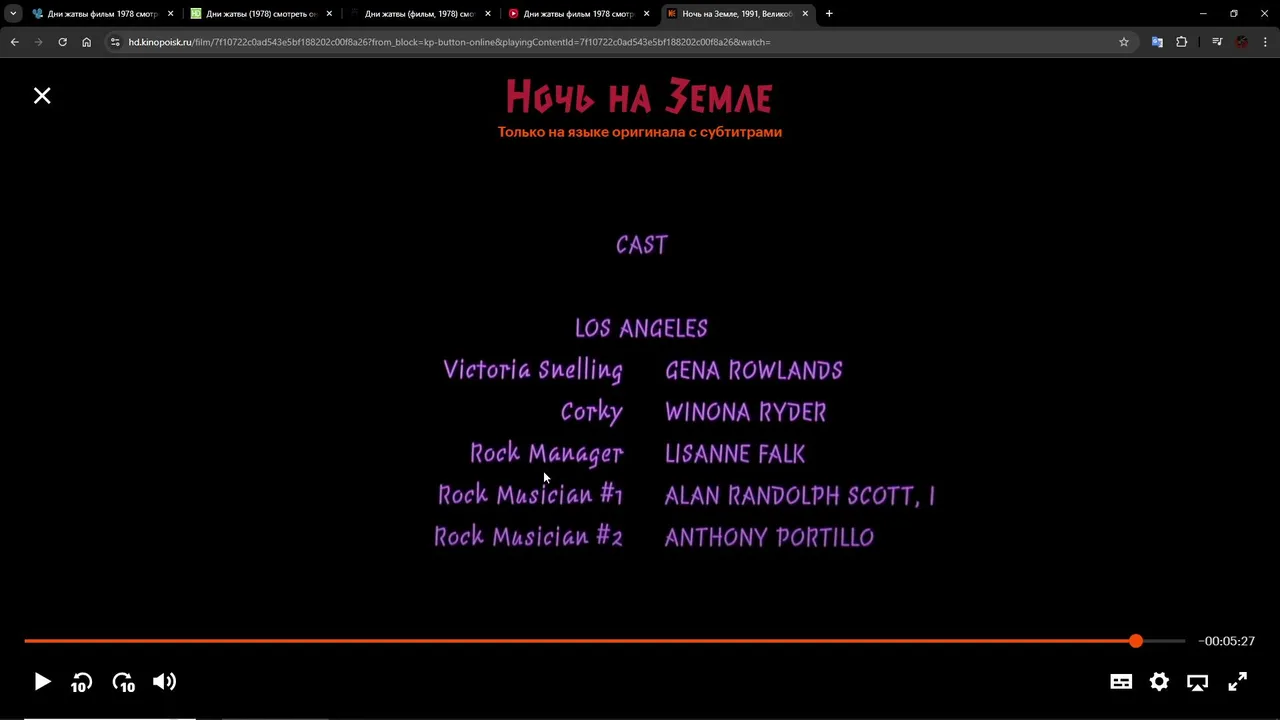The height and width of the screenshot is (720, 1280).
Task: Open the Chrome three-dot menu
Action: 1265,42
